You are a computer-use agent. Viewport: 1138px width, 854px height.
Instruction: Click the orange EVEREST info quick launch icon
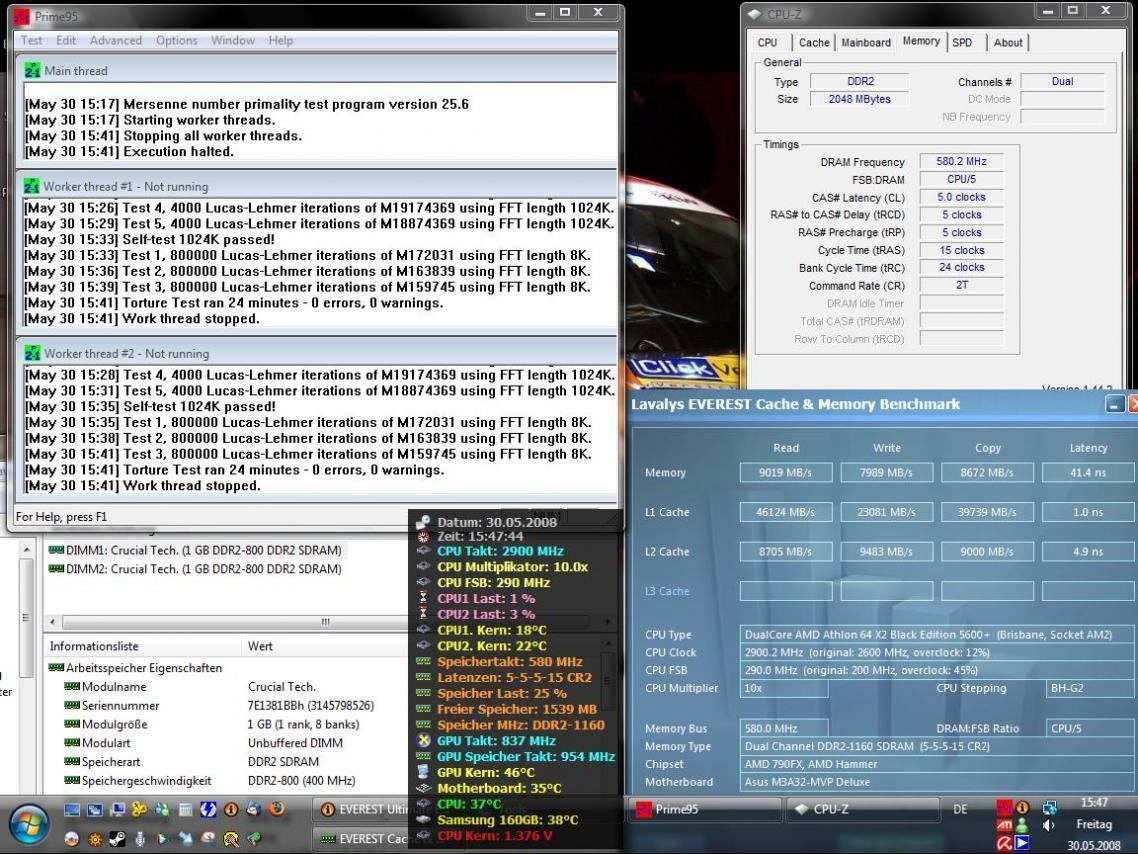click(x=231, y=809)
